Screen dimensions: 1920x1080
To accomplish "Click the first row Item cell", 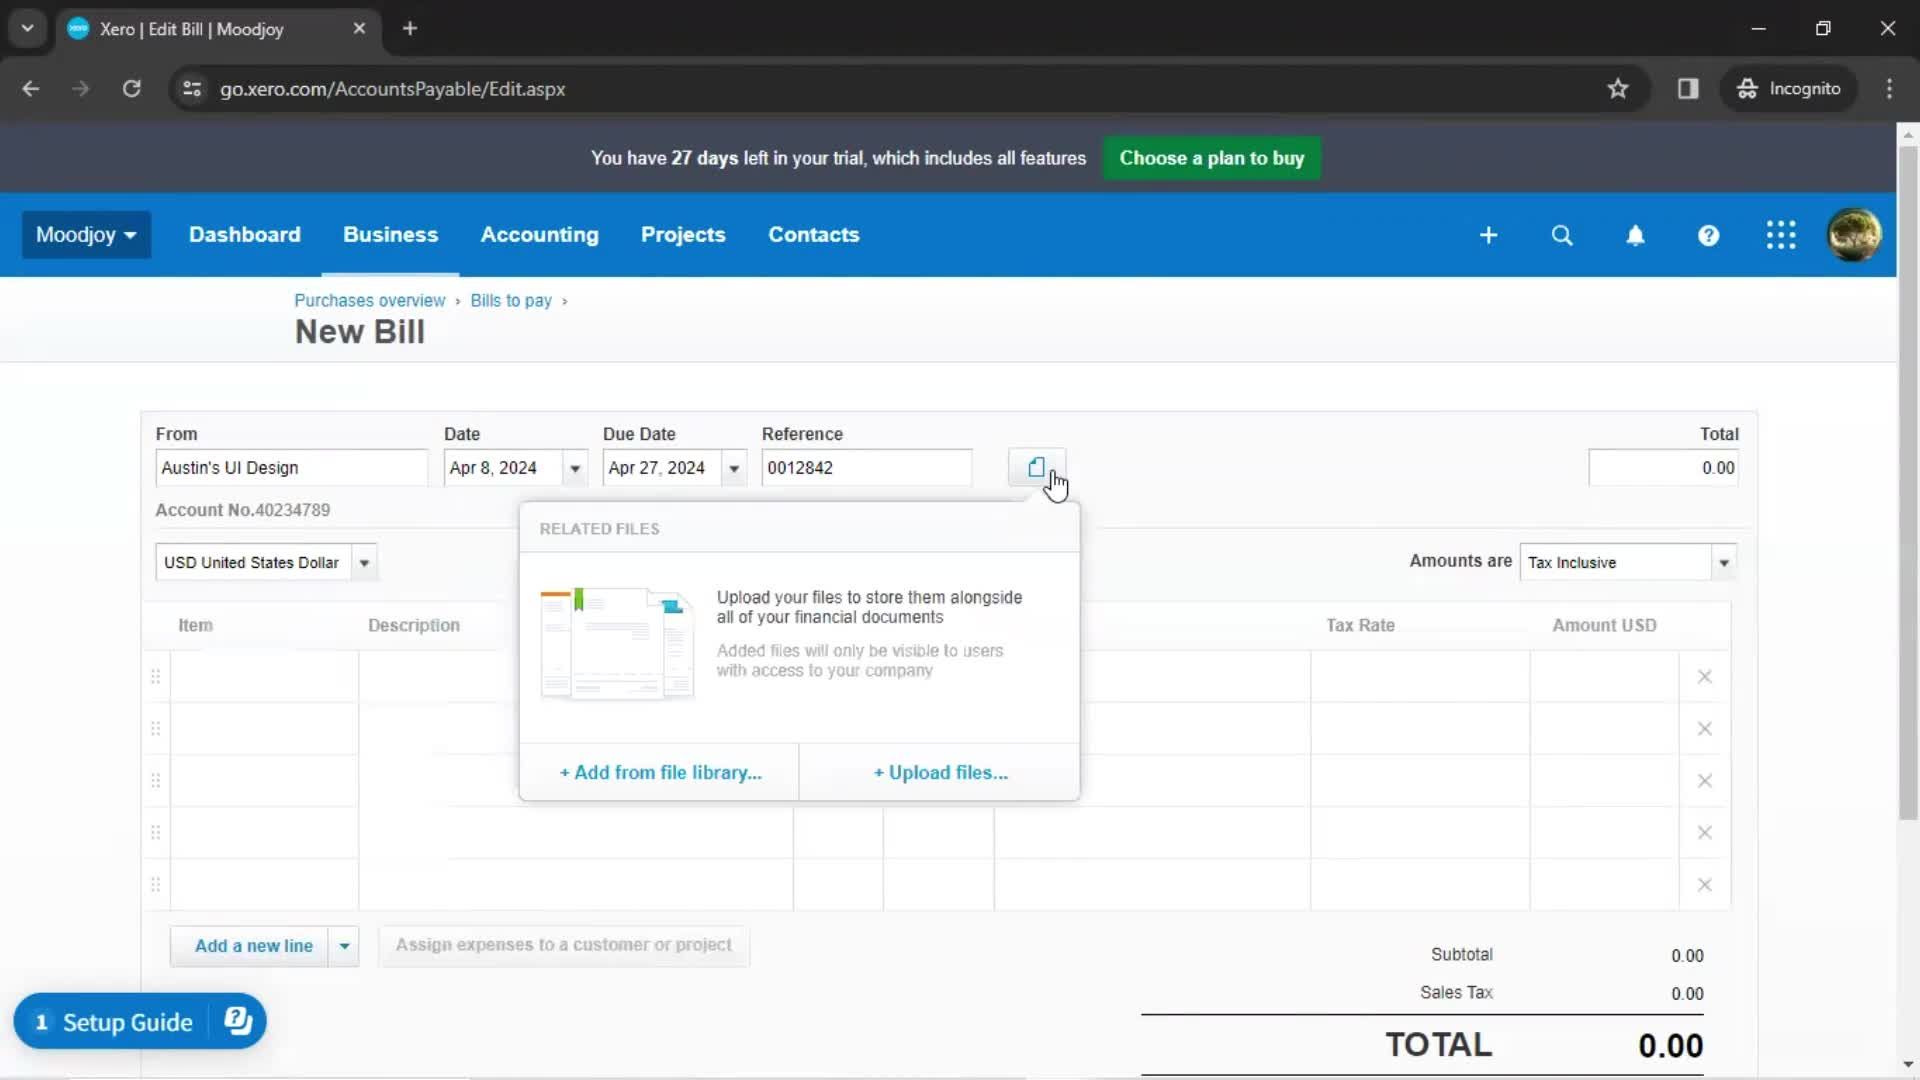I will point(264,677).
